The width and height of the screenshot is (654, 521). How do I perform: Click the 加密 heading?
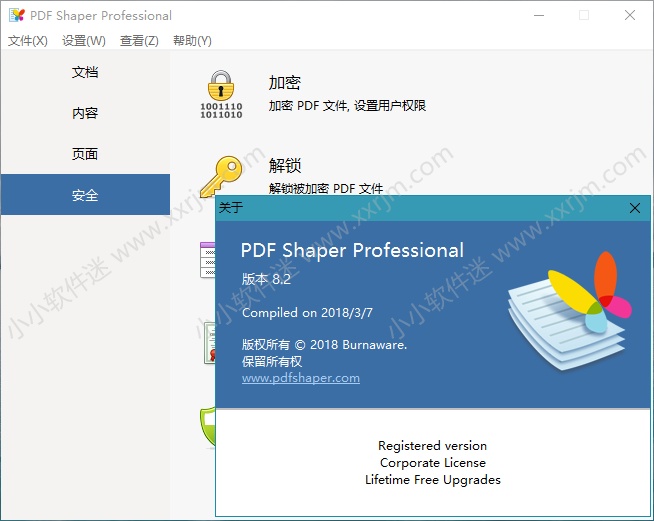click(x=285, y=83)
